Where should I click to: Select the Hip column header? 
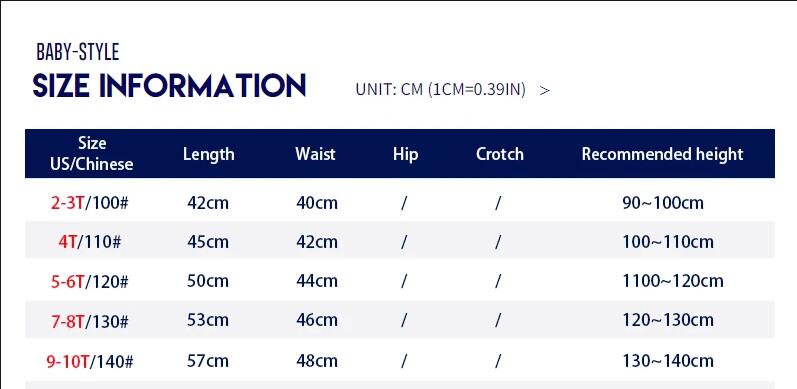coord(406,154)
